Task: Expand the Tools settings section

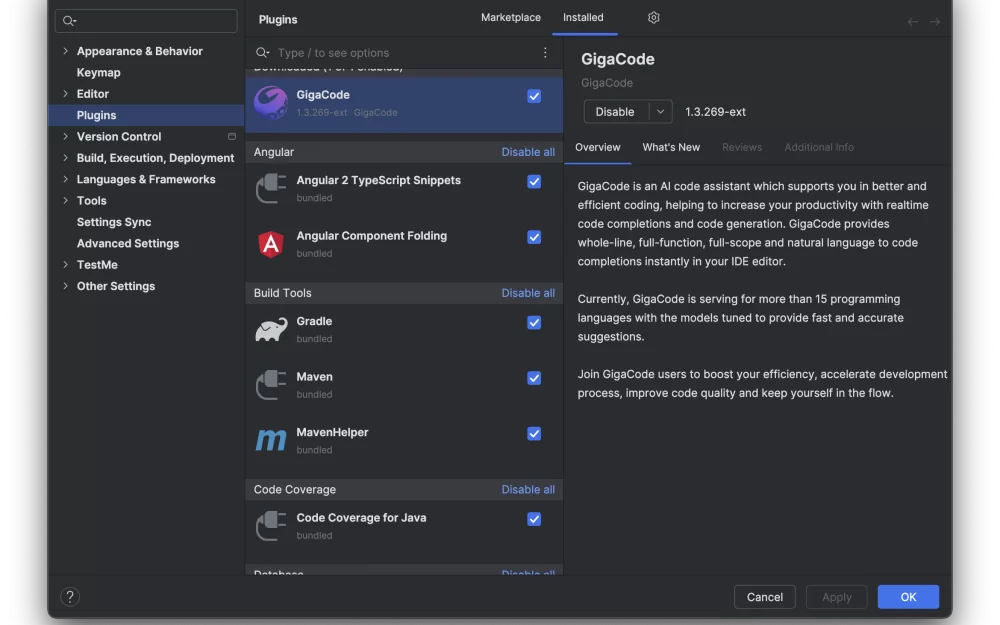Action: [x=65, y=200]
